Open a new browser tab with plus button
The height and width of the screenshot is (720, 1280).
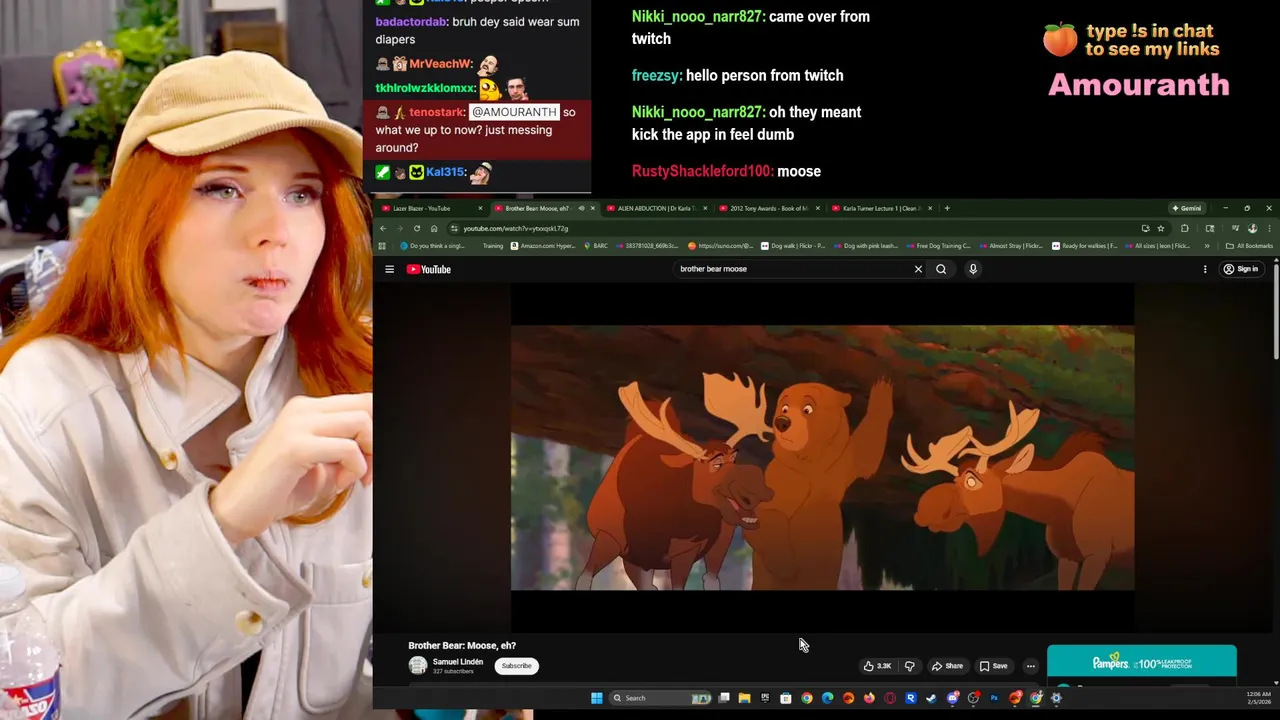947,208
